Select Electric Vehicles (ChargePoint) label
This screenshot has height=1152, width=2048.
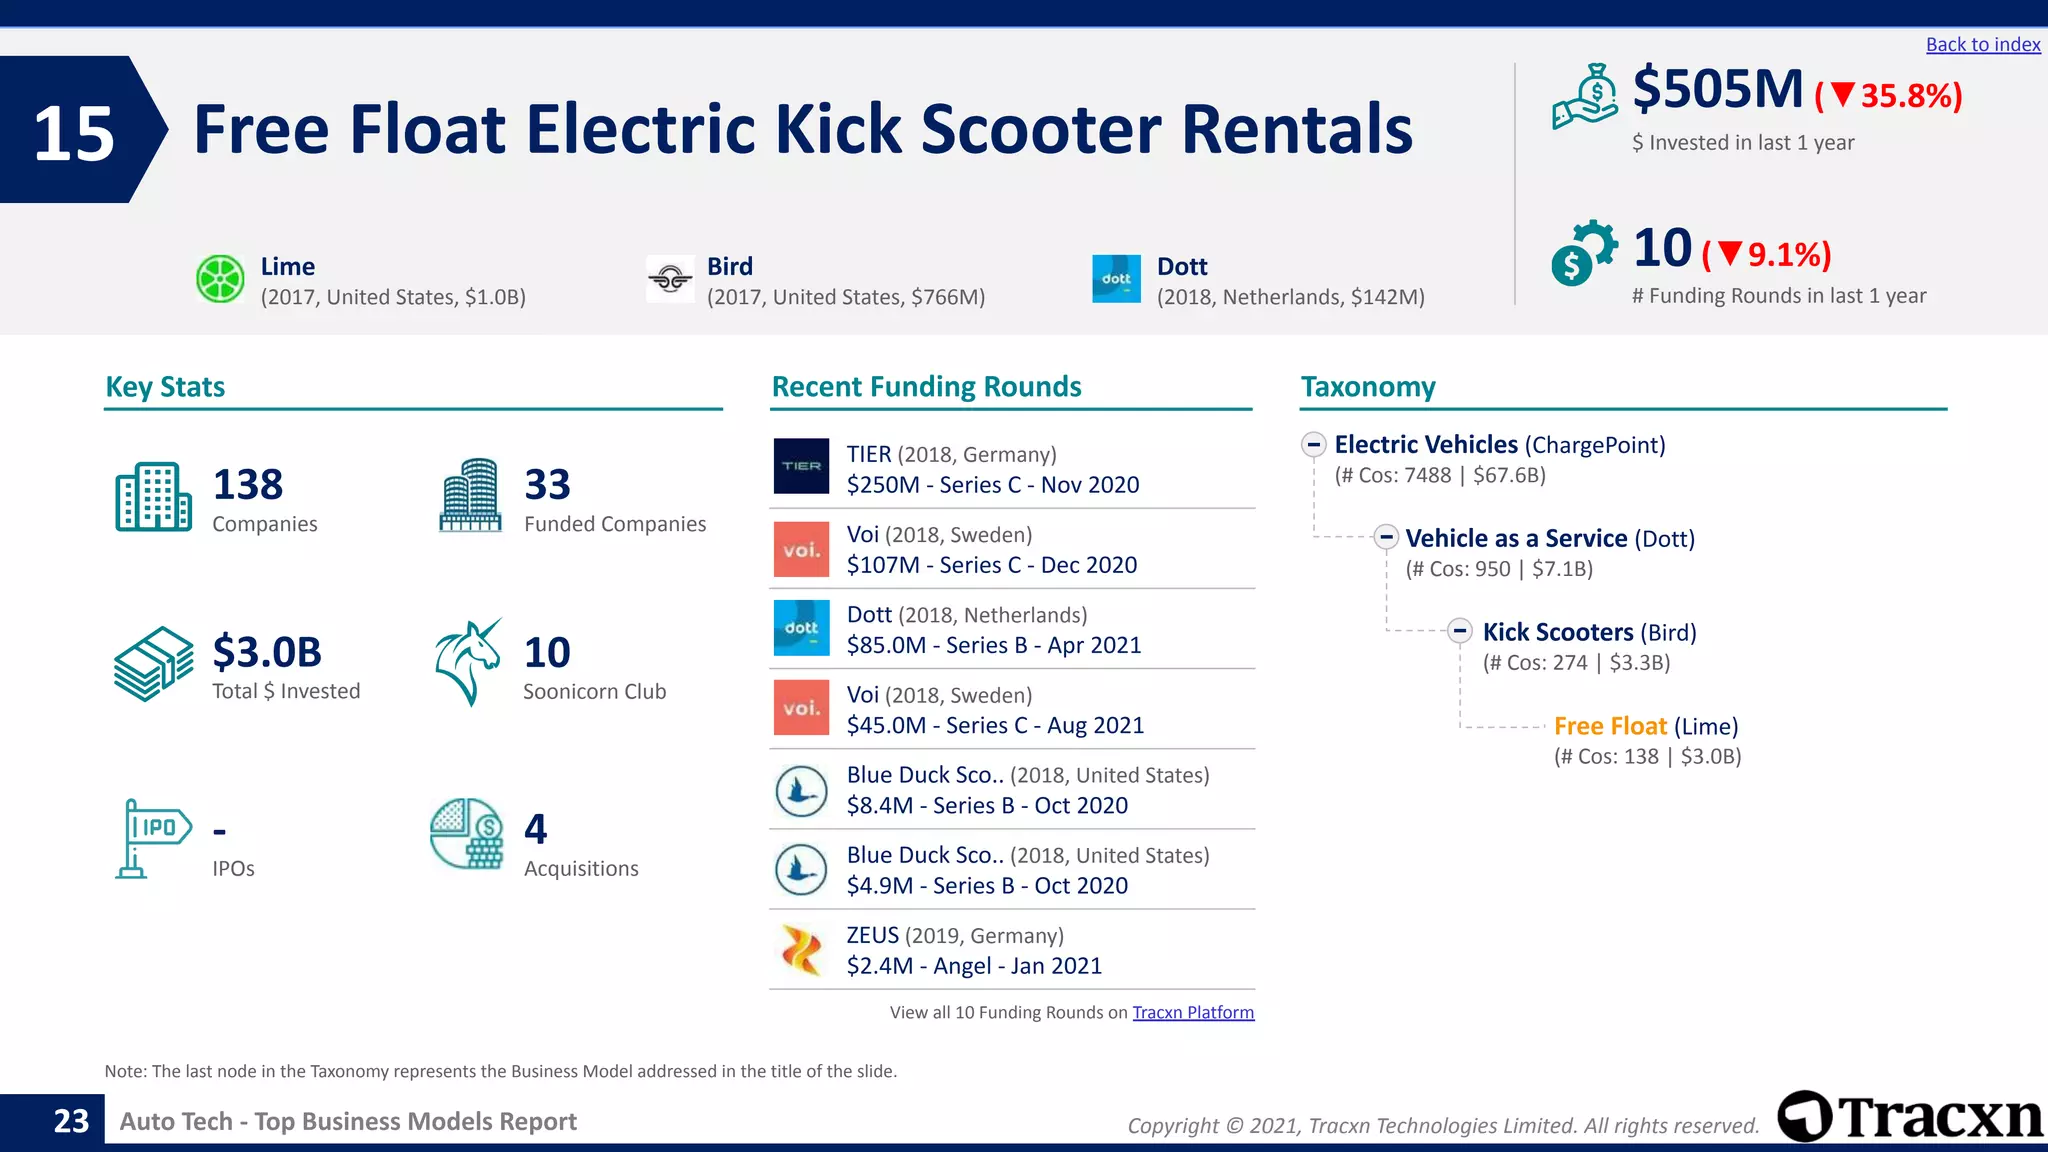tap(1500, 445)
